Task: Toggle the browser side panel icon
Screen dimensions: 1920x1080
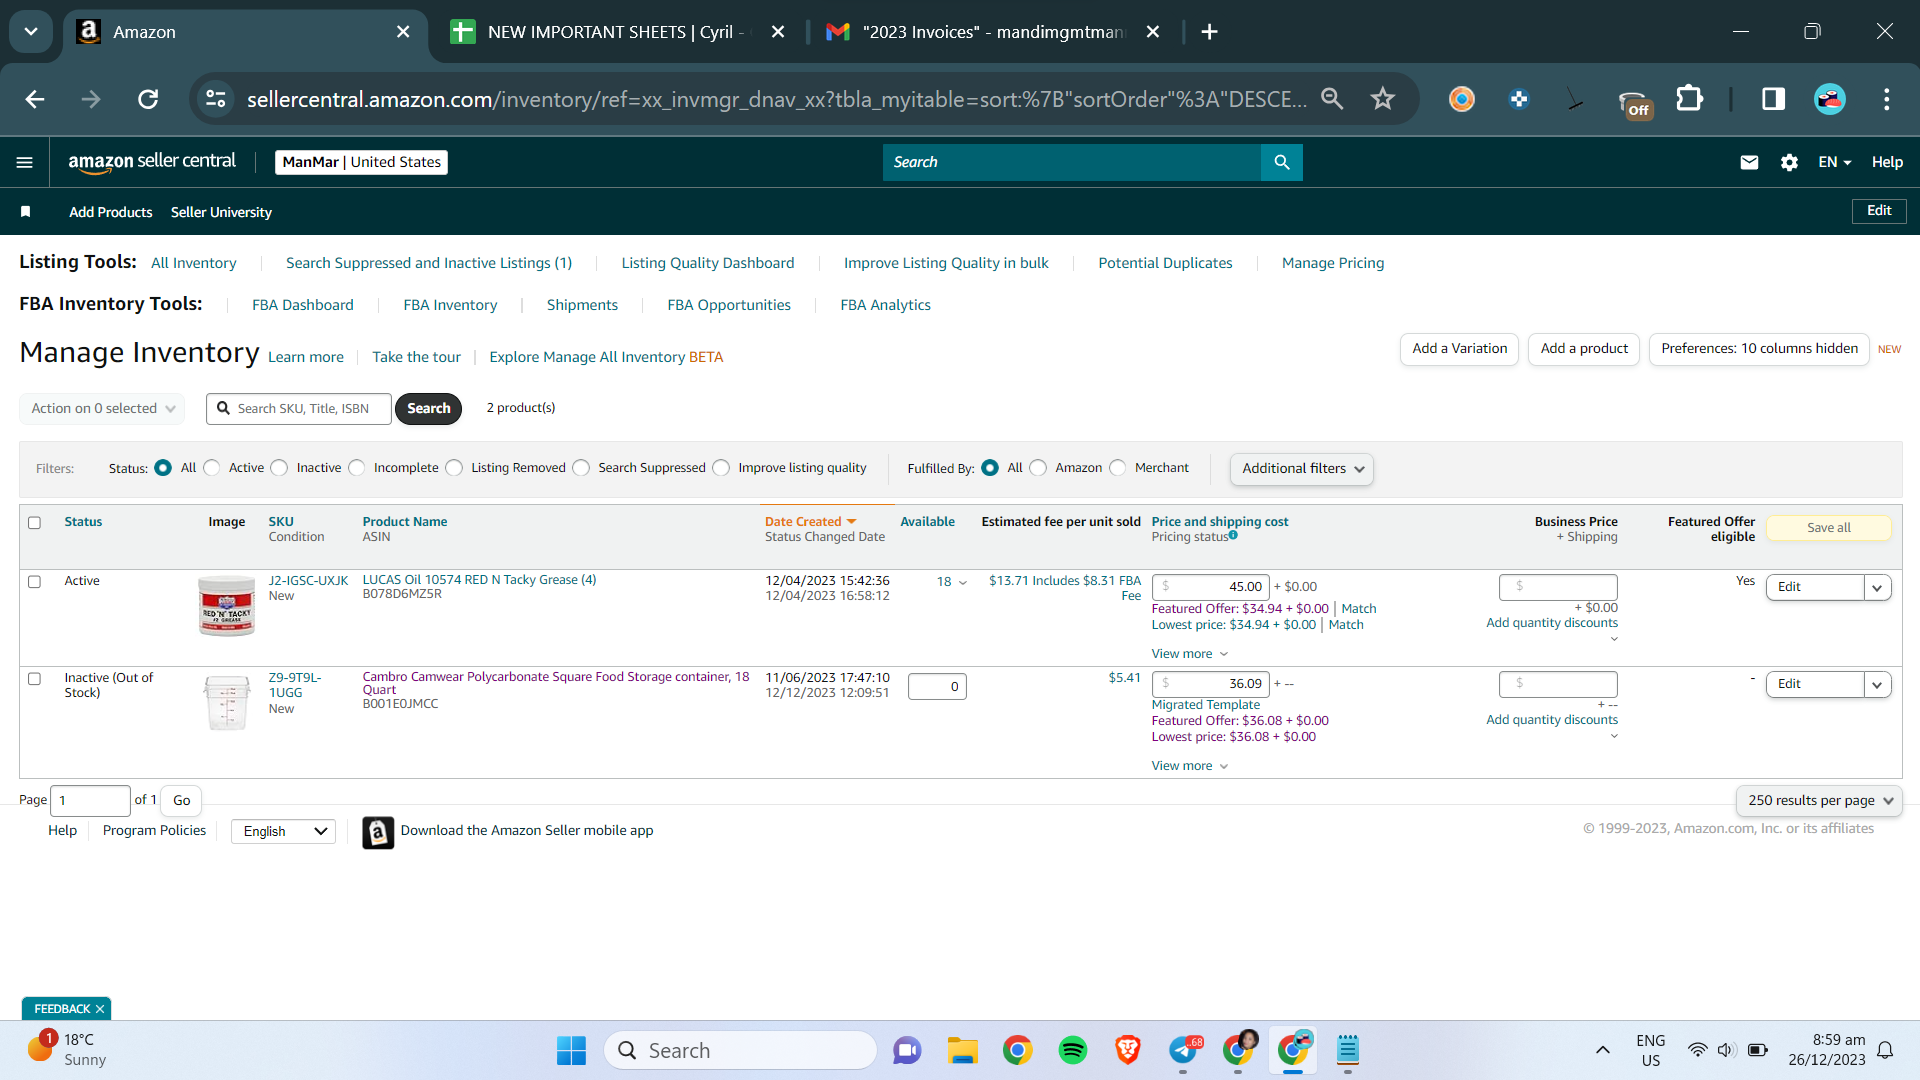Action: point(1773,99)
